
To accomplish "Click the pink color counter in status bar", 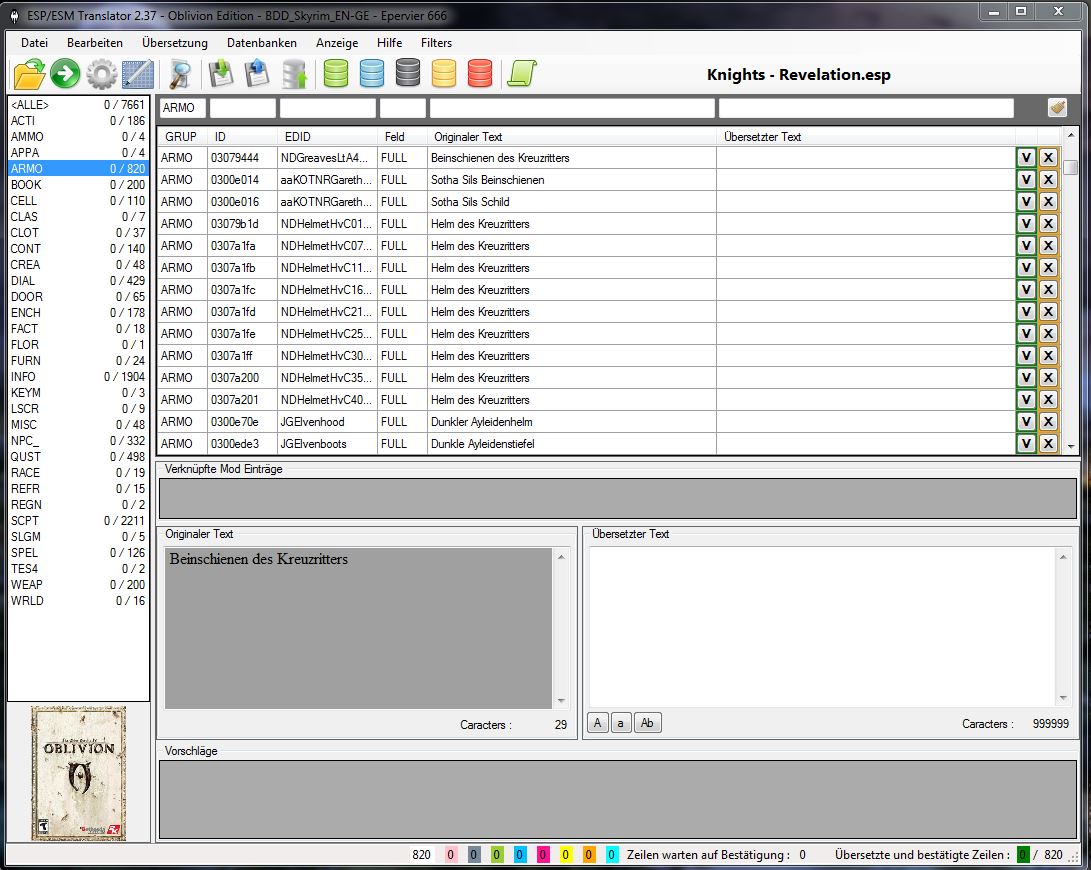I will tap(451, 855).
